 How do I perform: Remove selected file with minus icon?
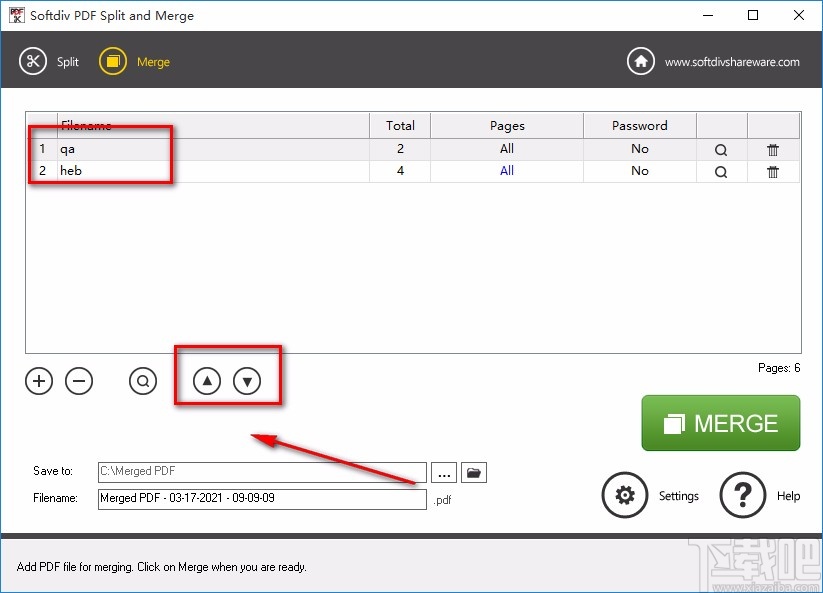pos(79,381)
